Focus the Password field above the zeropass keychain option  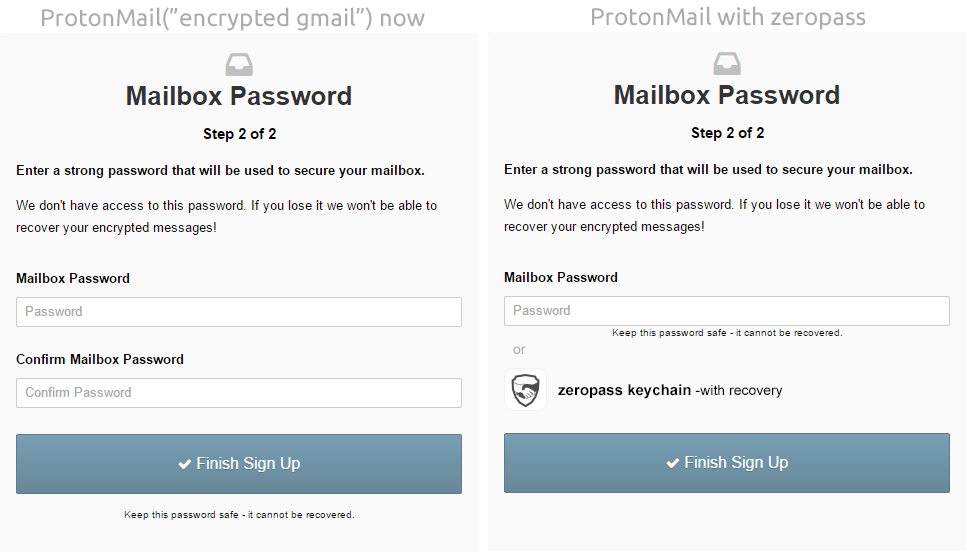tap(727, 311)
